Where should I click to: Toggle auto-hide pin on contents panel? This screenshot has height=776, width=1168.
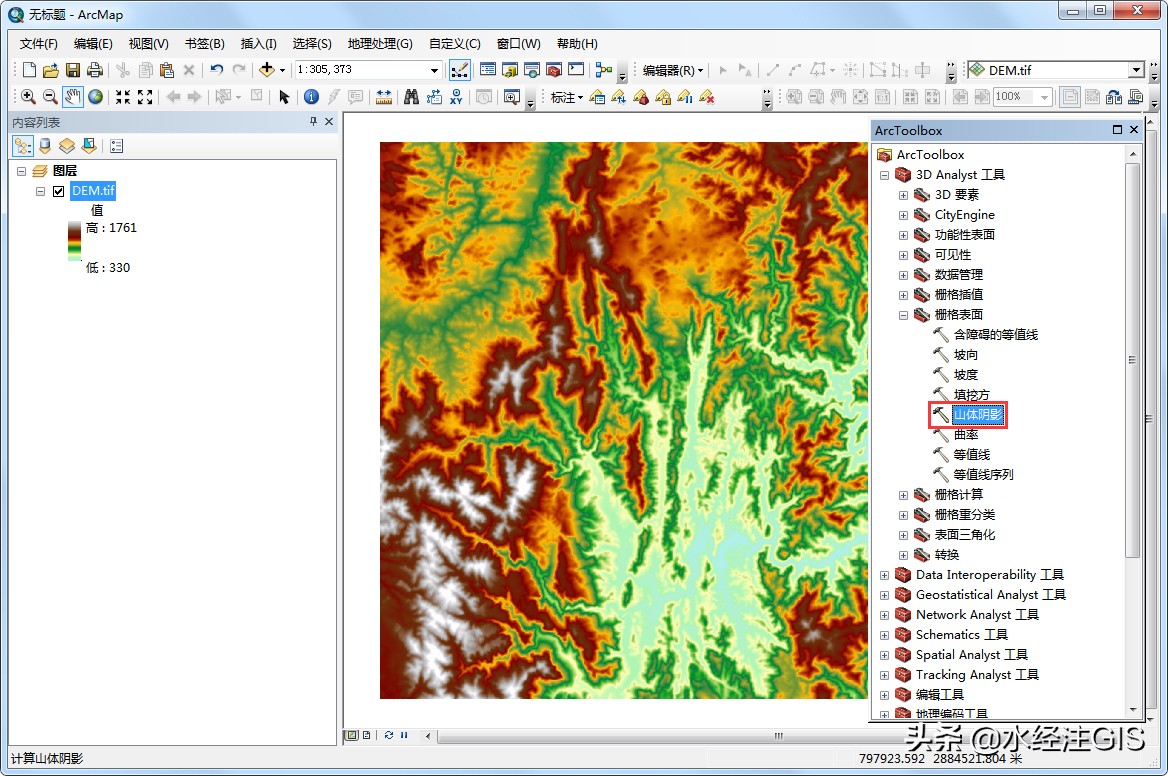pos(314,121)
